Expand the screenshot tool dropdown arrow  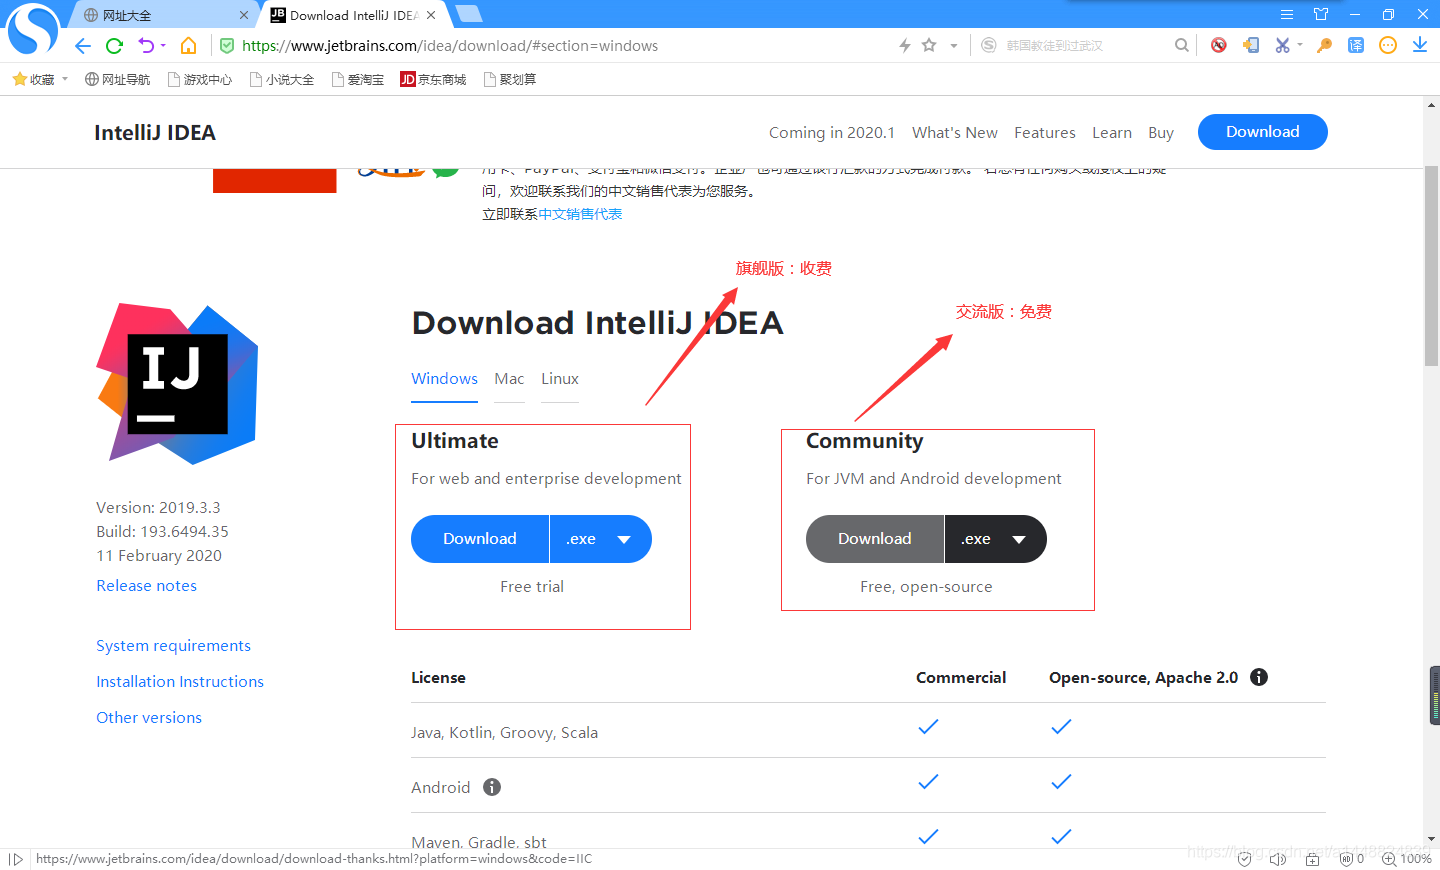coord(1300,45)
